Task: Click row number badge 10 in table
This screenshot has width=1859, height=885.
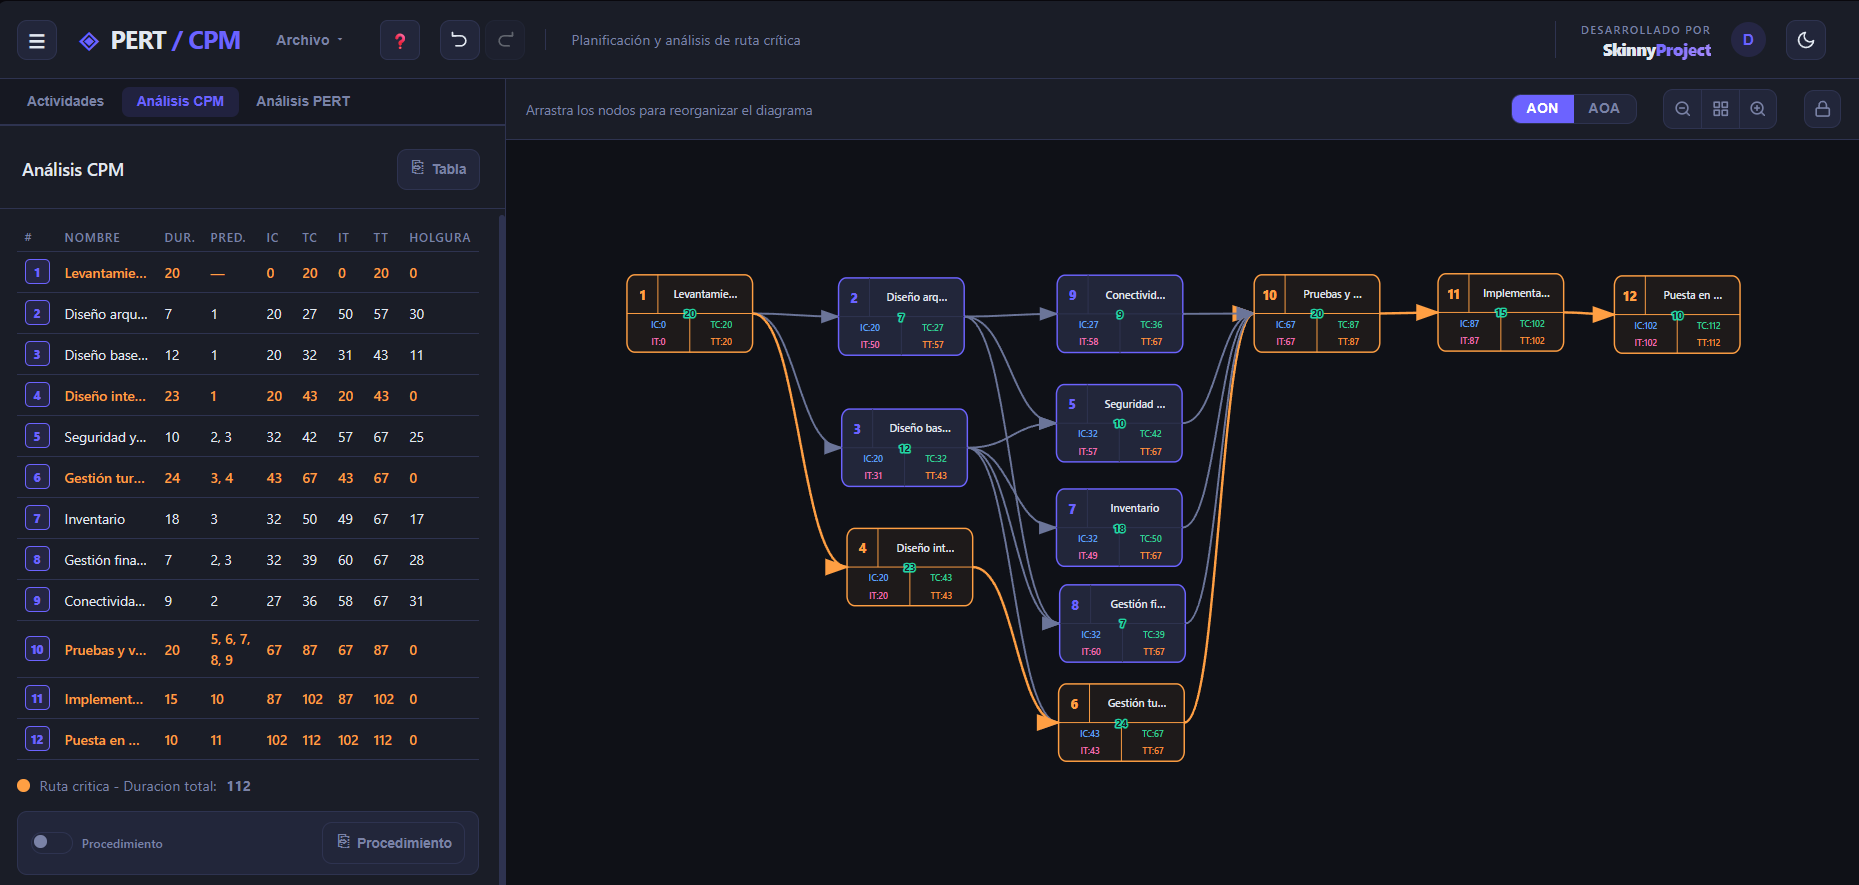Action: coord(37,649)
